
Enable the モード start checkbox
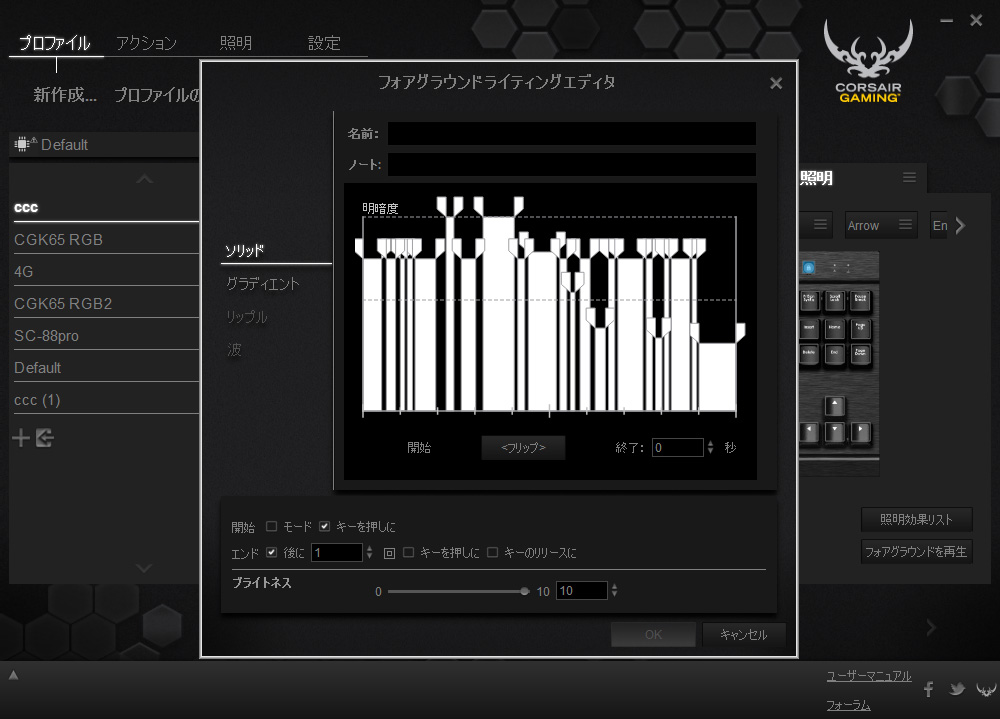pyautogui.click(x=272, y=527)
